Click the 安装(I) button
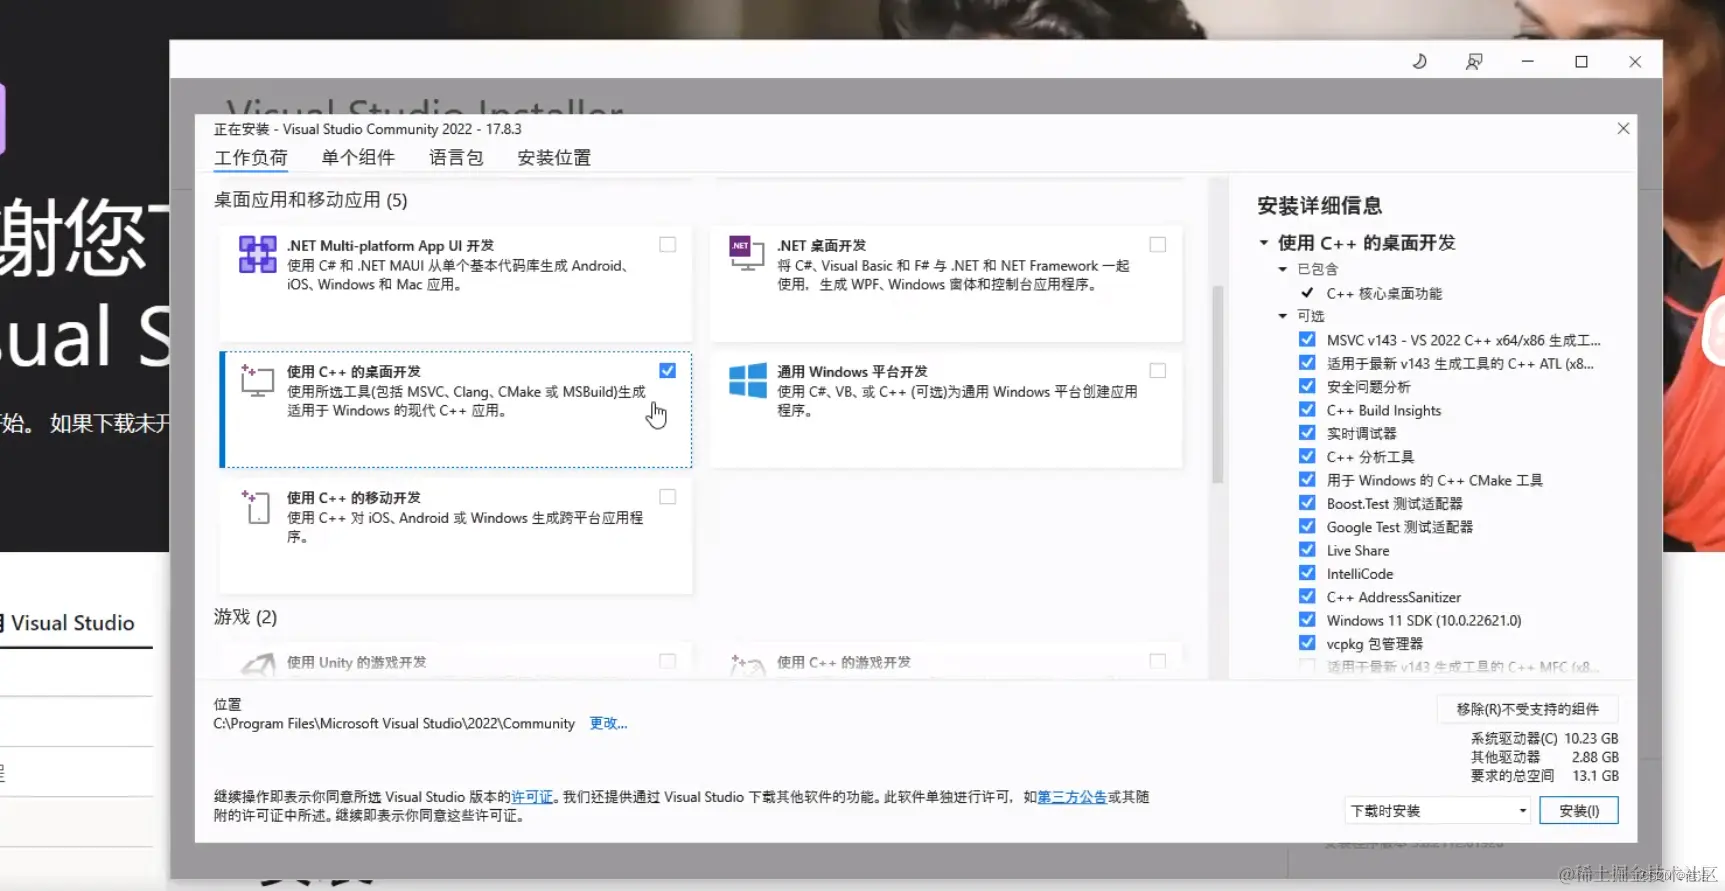Viewport: 1725px width, 891px height. 1579,811
